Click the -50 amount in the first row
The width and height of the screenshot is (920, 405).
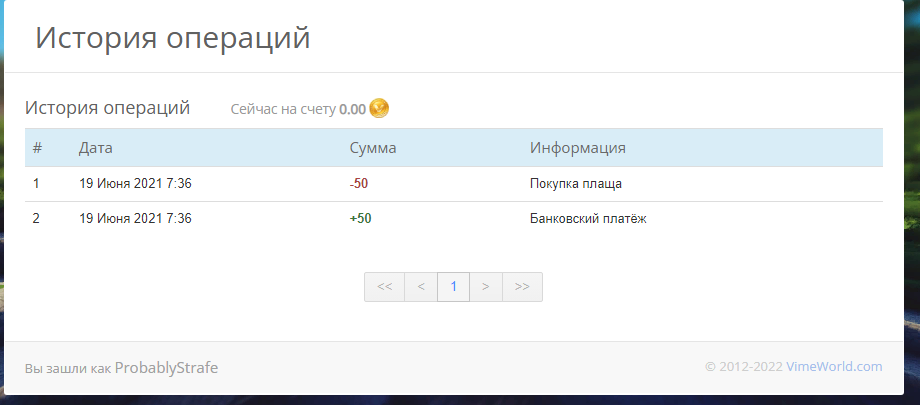pos(359,184)
